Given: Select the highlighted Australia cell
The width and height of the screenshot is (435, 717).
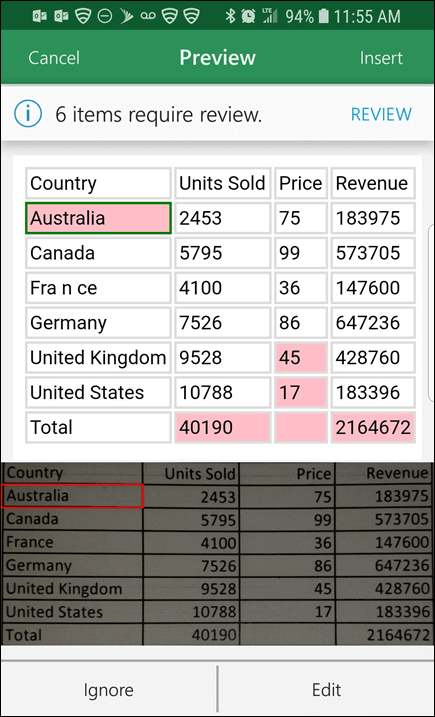Looking at the screenshot, I should pos(98,218).
